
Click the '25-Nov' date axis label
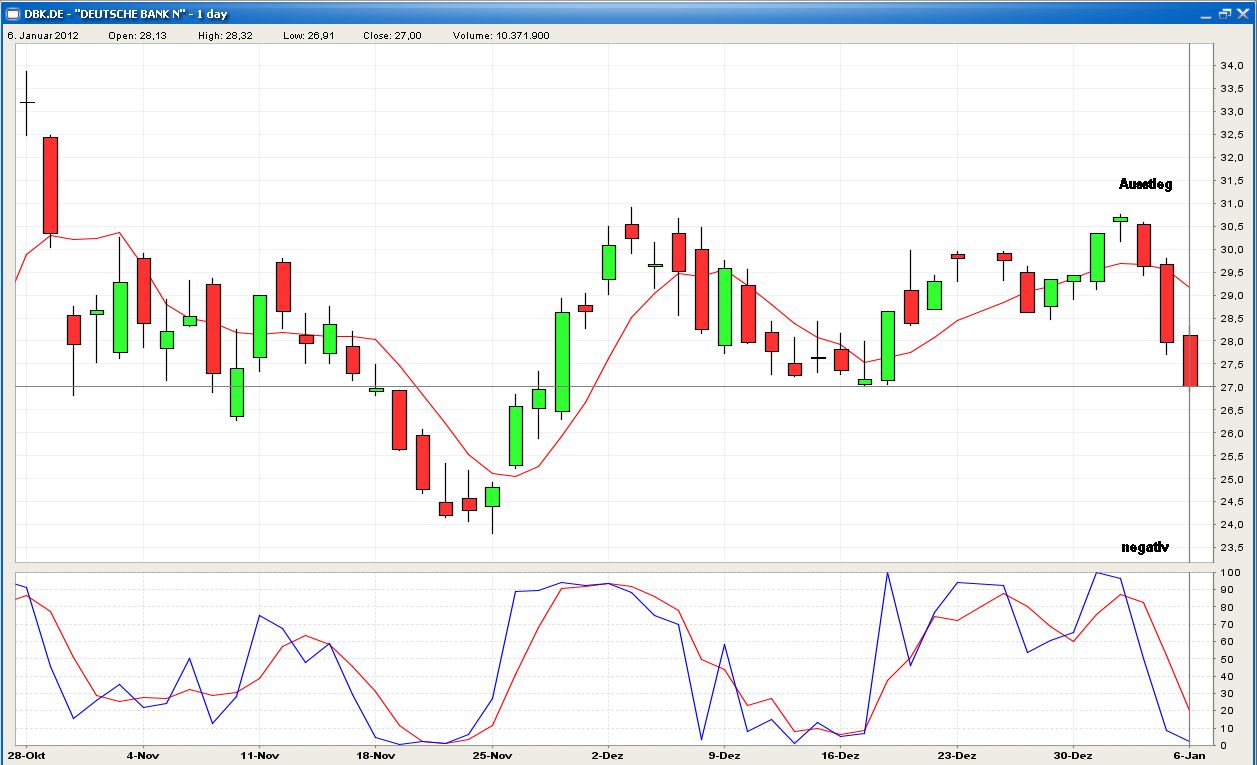pos(493,755)
